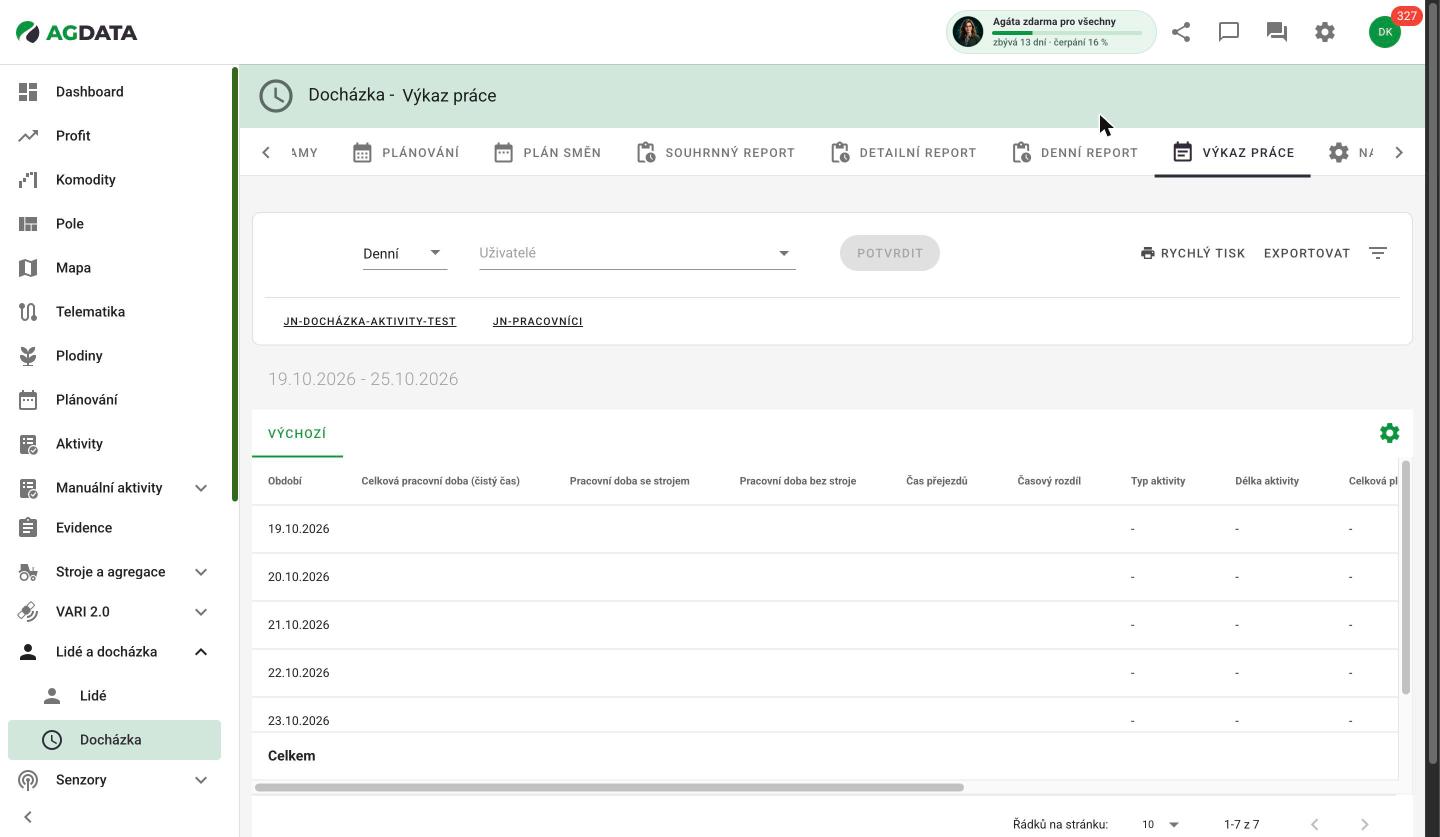Open Pole in the sidebar
The height and width of the screenshot is (837, 1440).
pos(114,224)
